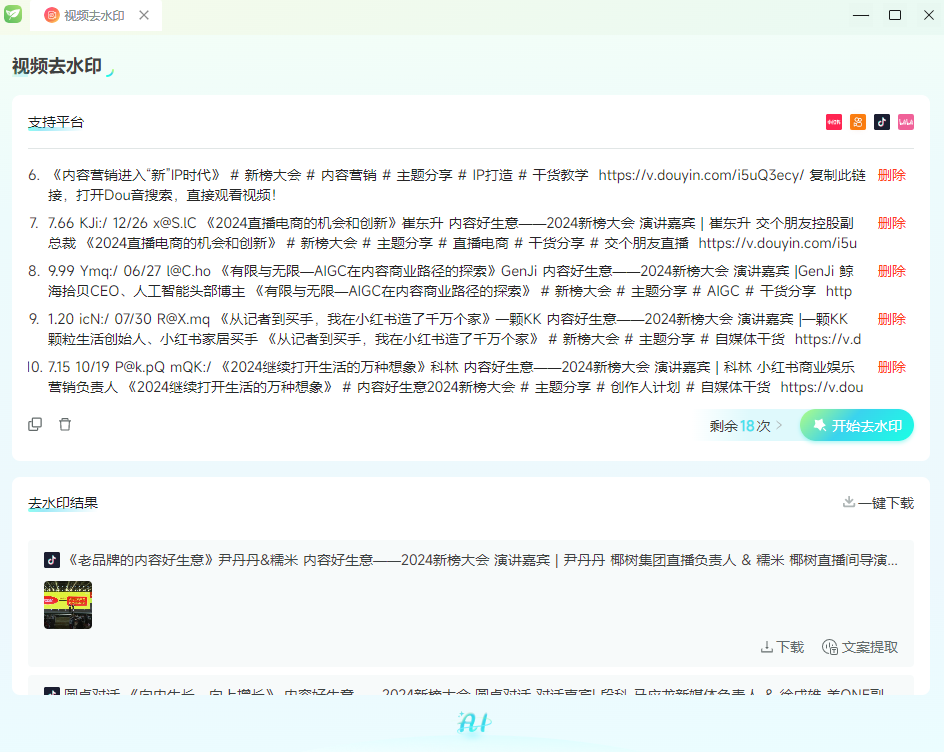Screen dimensions: 944x752
Task: Click the orange Kuaishou platform icon
Action: pyautogui.click(x=857, y=122)
